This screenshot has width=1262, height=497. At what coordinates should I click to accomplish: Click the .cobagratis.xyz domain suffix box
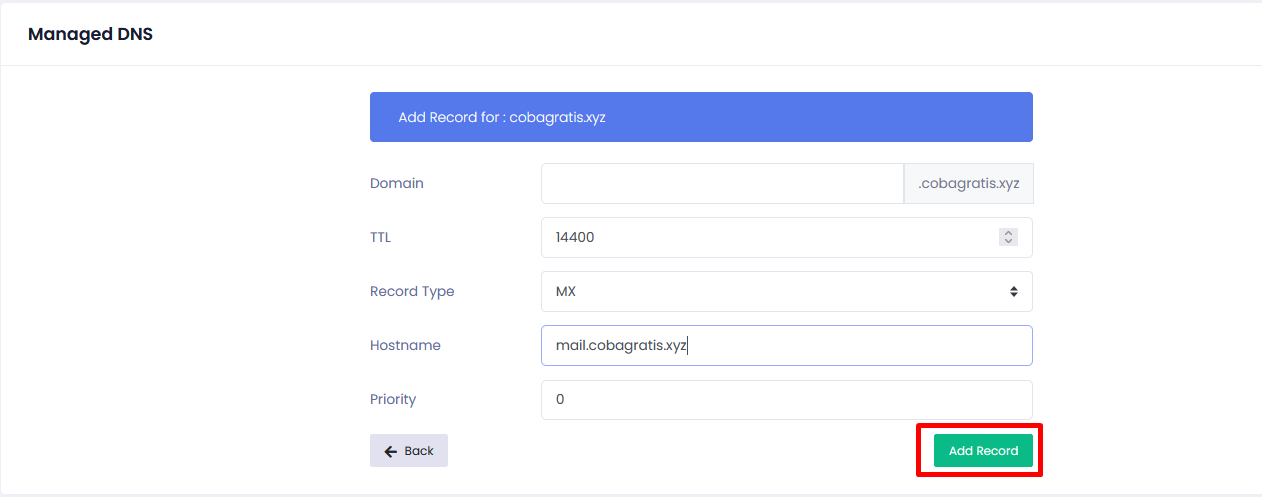(x=968, y=184)
